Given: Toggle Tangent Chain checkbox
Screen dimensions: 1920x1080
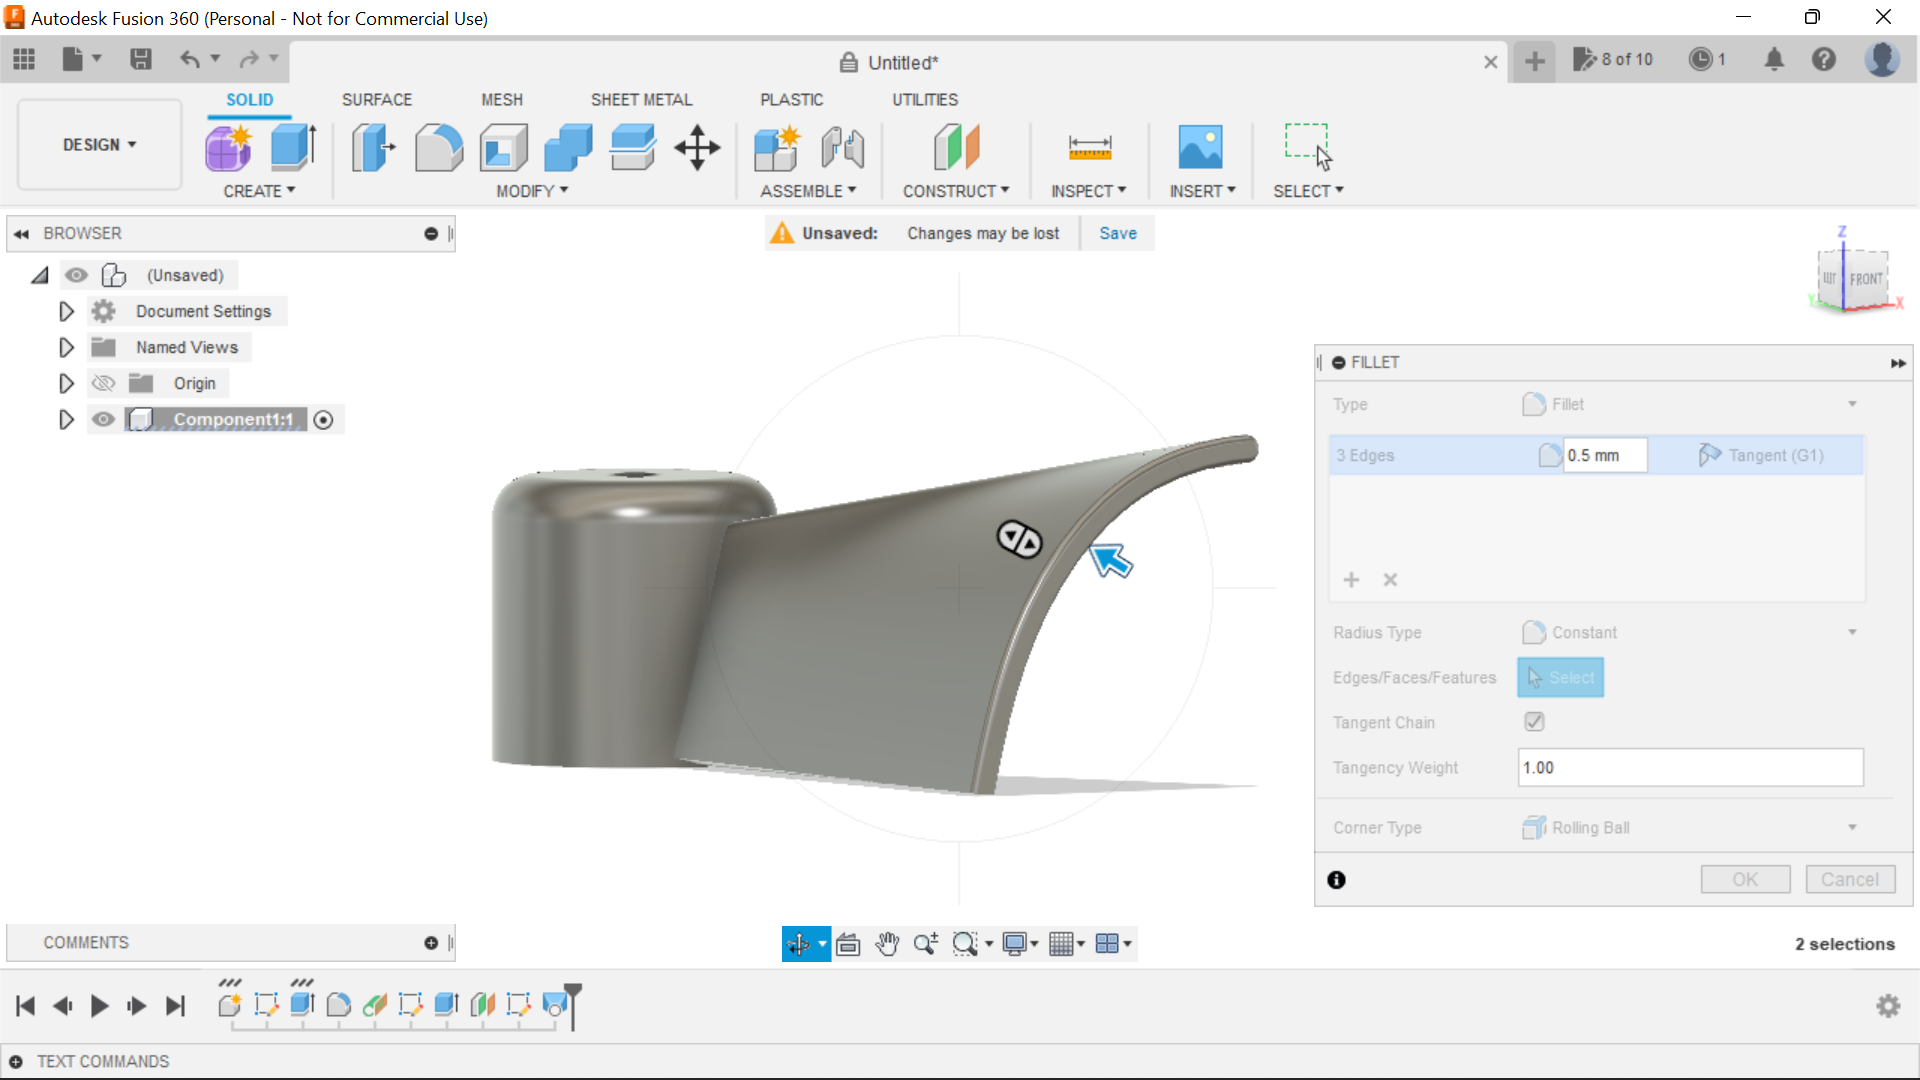Looking at the screenshot, I should [1532, 721].
